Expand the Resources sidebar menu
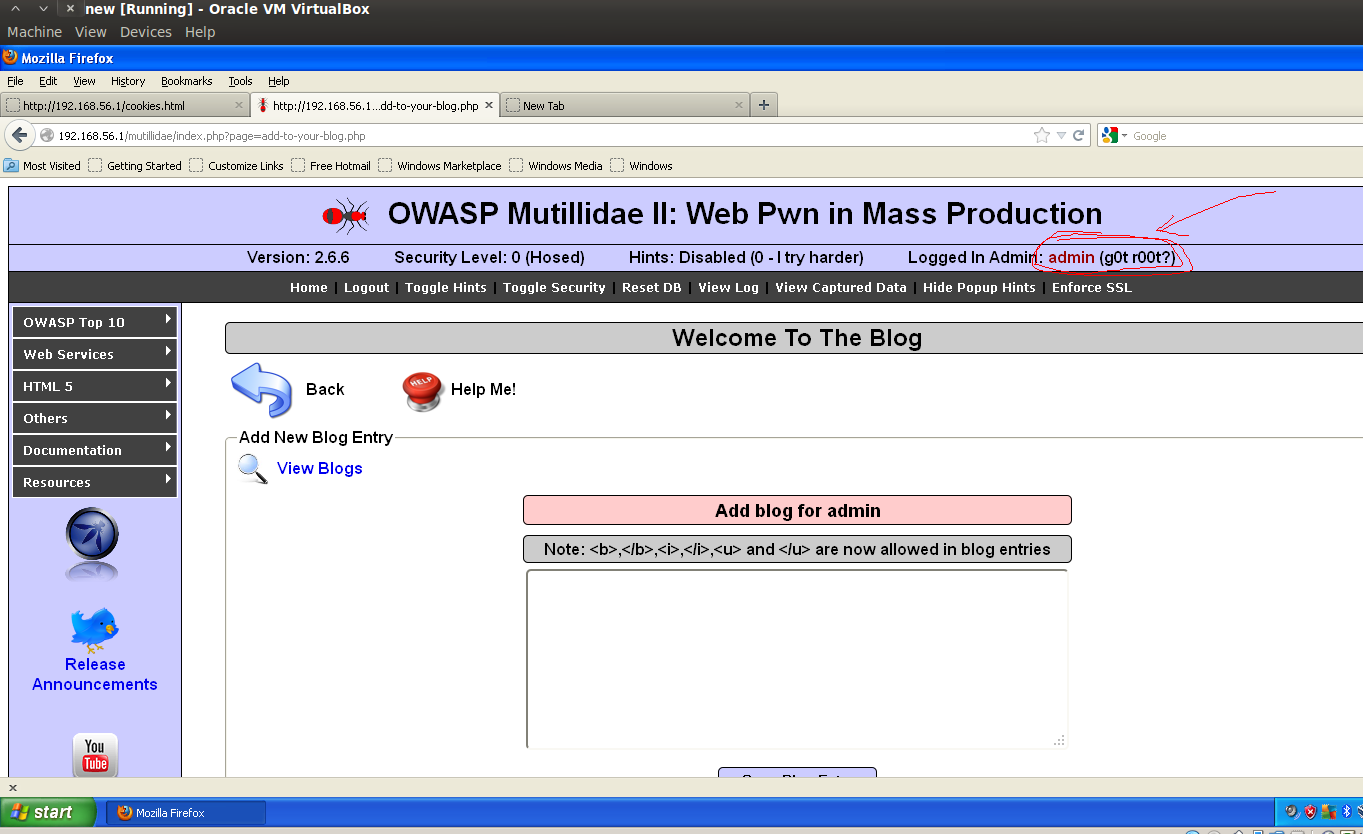Image resolution: width=1363 pixels, height=834 pixels. [x=94, y=482]
